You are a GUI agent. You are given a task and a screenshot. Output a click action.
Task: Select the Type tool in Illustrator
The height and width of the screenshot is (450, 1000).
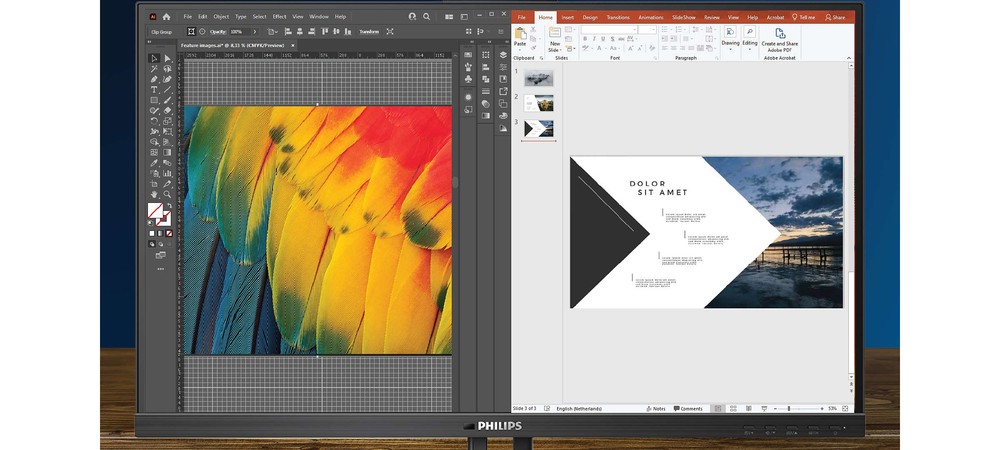tap(154, 90)
